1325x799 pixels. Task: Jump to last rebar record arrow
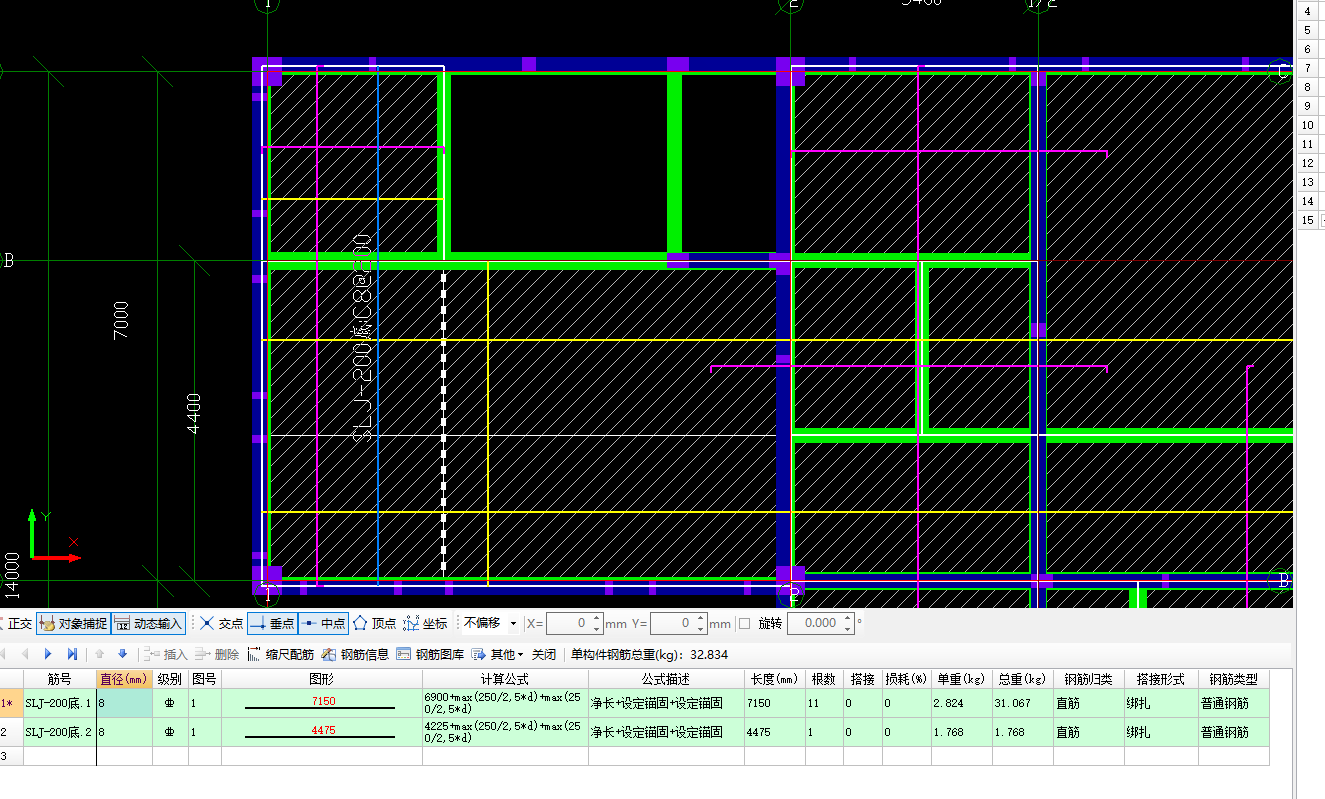tap(72, 654)
